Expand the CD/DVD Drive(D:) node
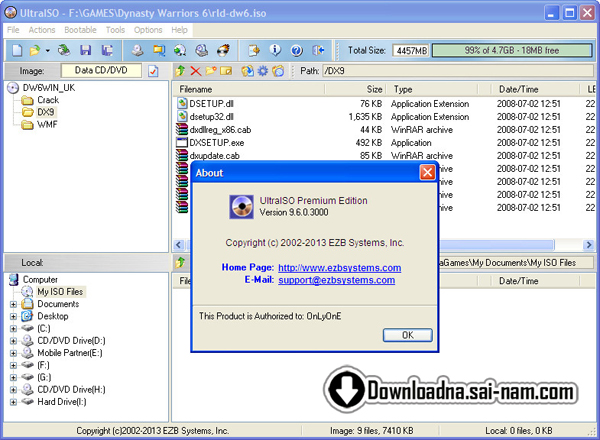The width and height of the screenshot is (600, 440). pyautogui.click(x=13, y=341)
